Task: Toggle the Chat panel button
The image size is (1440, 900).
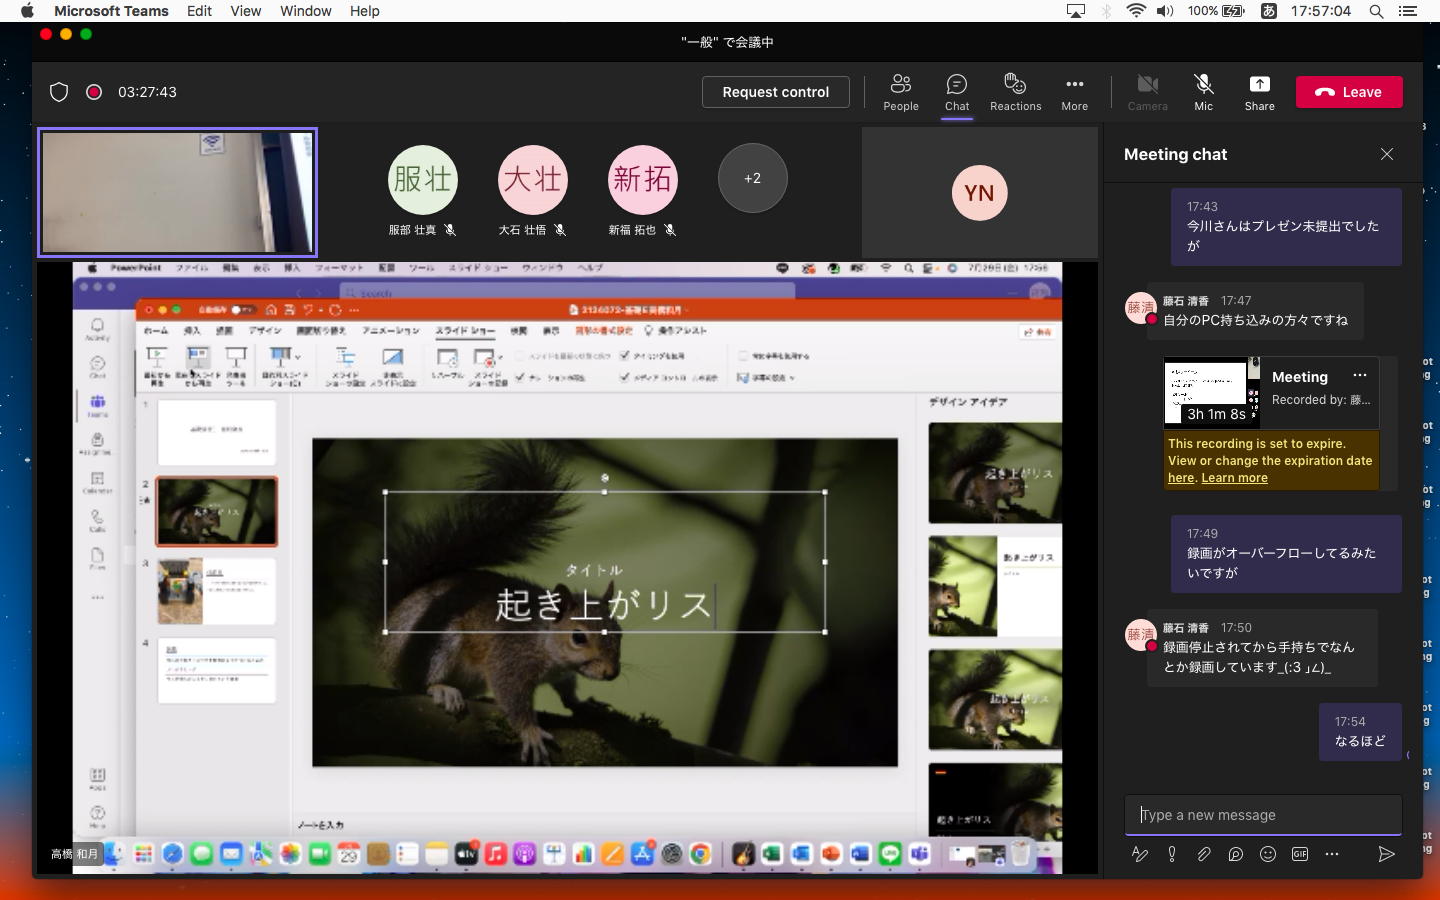Action: pyautogui.click(x=957, y=92)
